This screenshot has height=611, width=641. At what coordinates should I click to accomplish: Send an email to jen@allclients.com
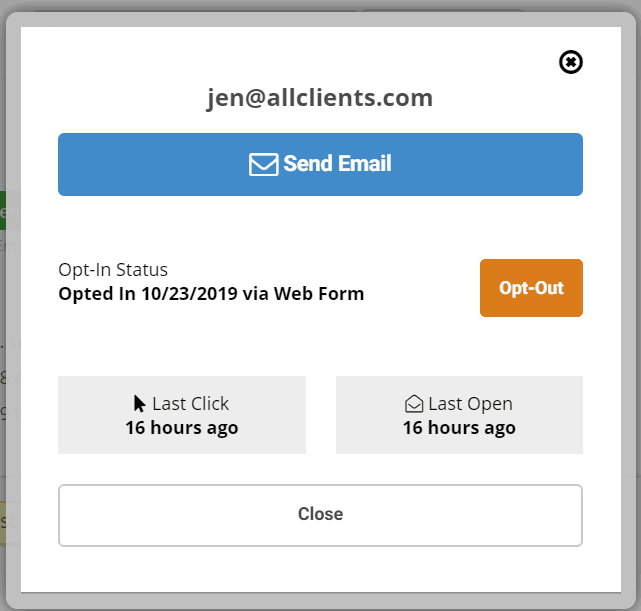(320, 164)
